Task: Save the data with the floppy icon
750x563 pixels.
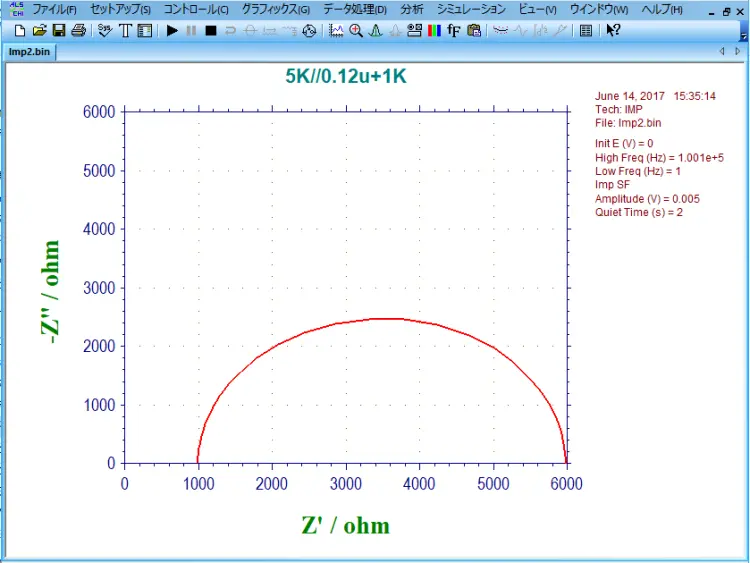Action: pos(59,31)
